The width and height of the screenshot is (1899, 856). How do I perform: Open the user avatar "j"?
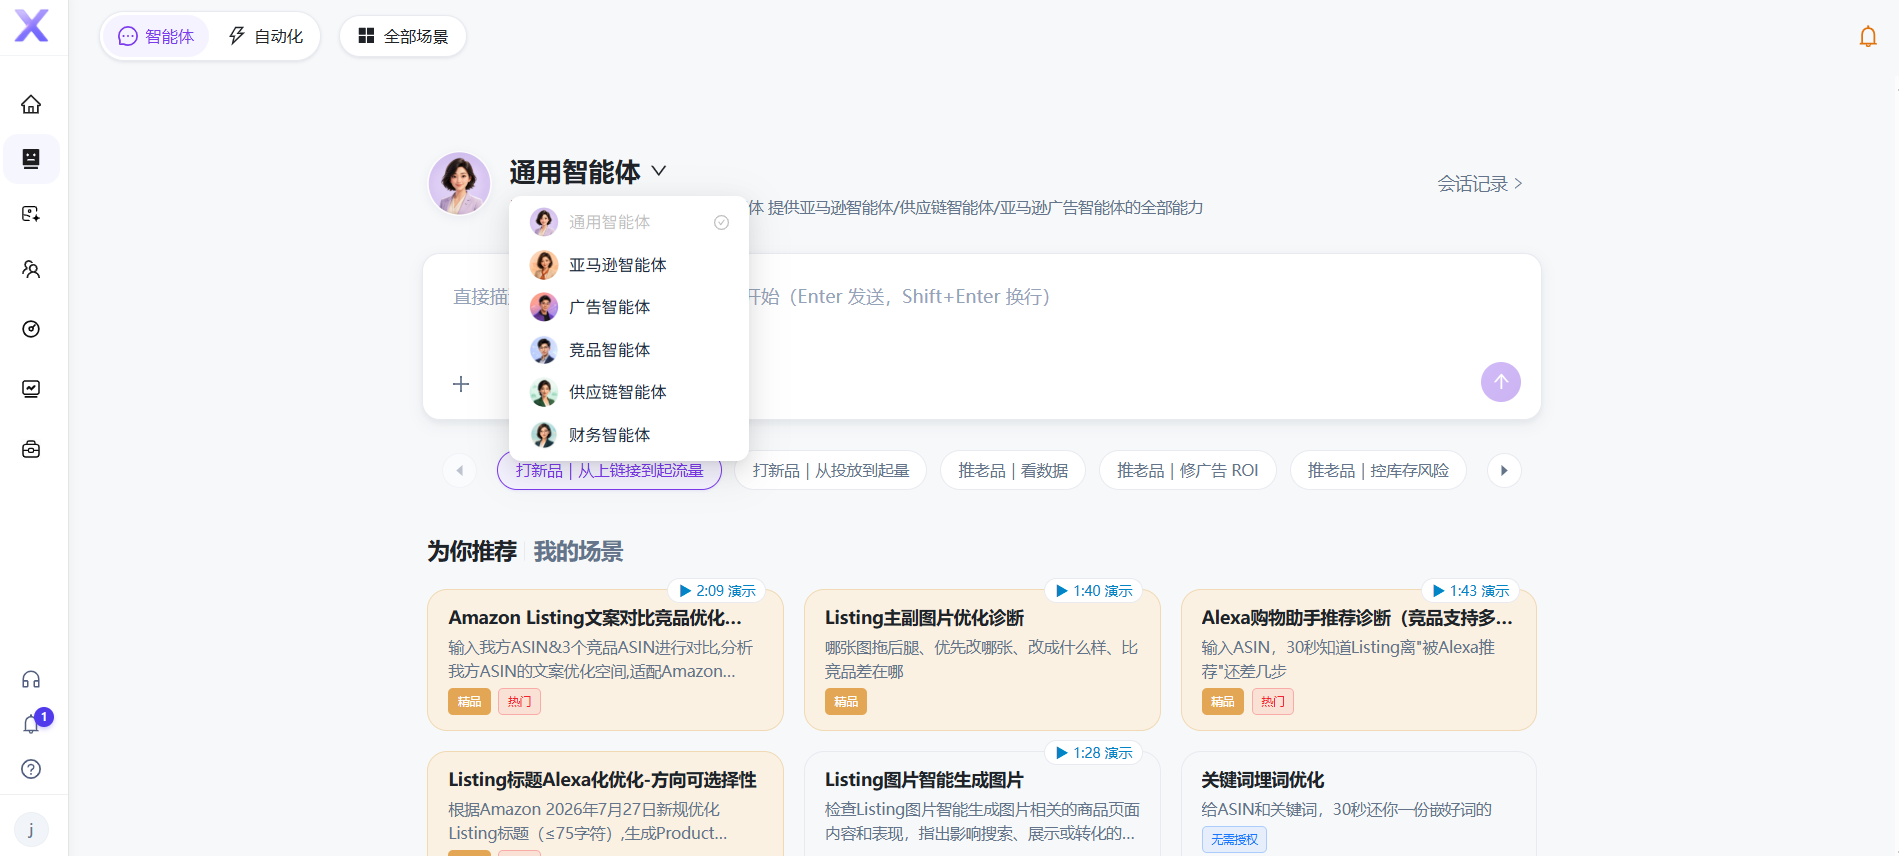(x=31, y=829)
